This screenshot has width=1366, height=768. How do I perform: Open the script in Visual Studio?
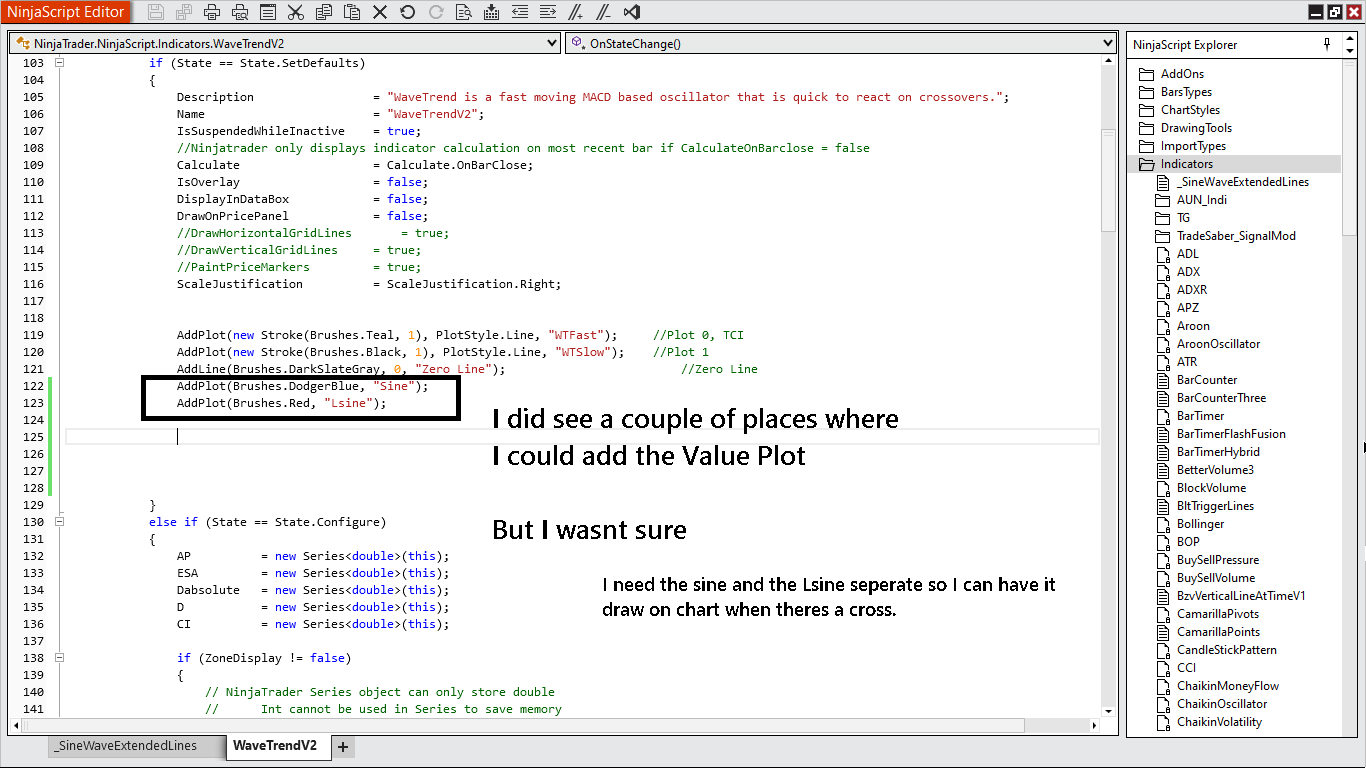tap(632, 12)
